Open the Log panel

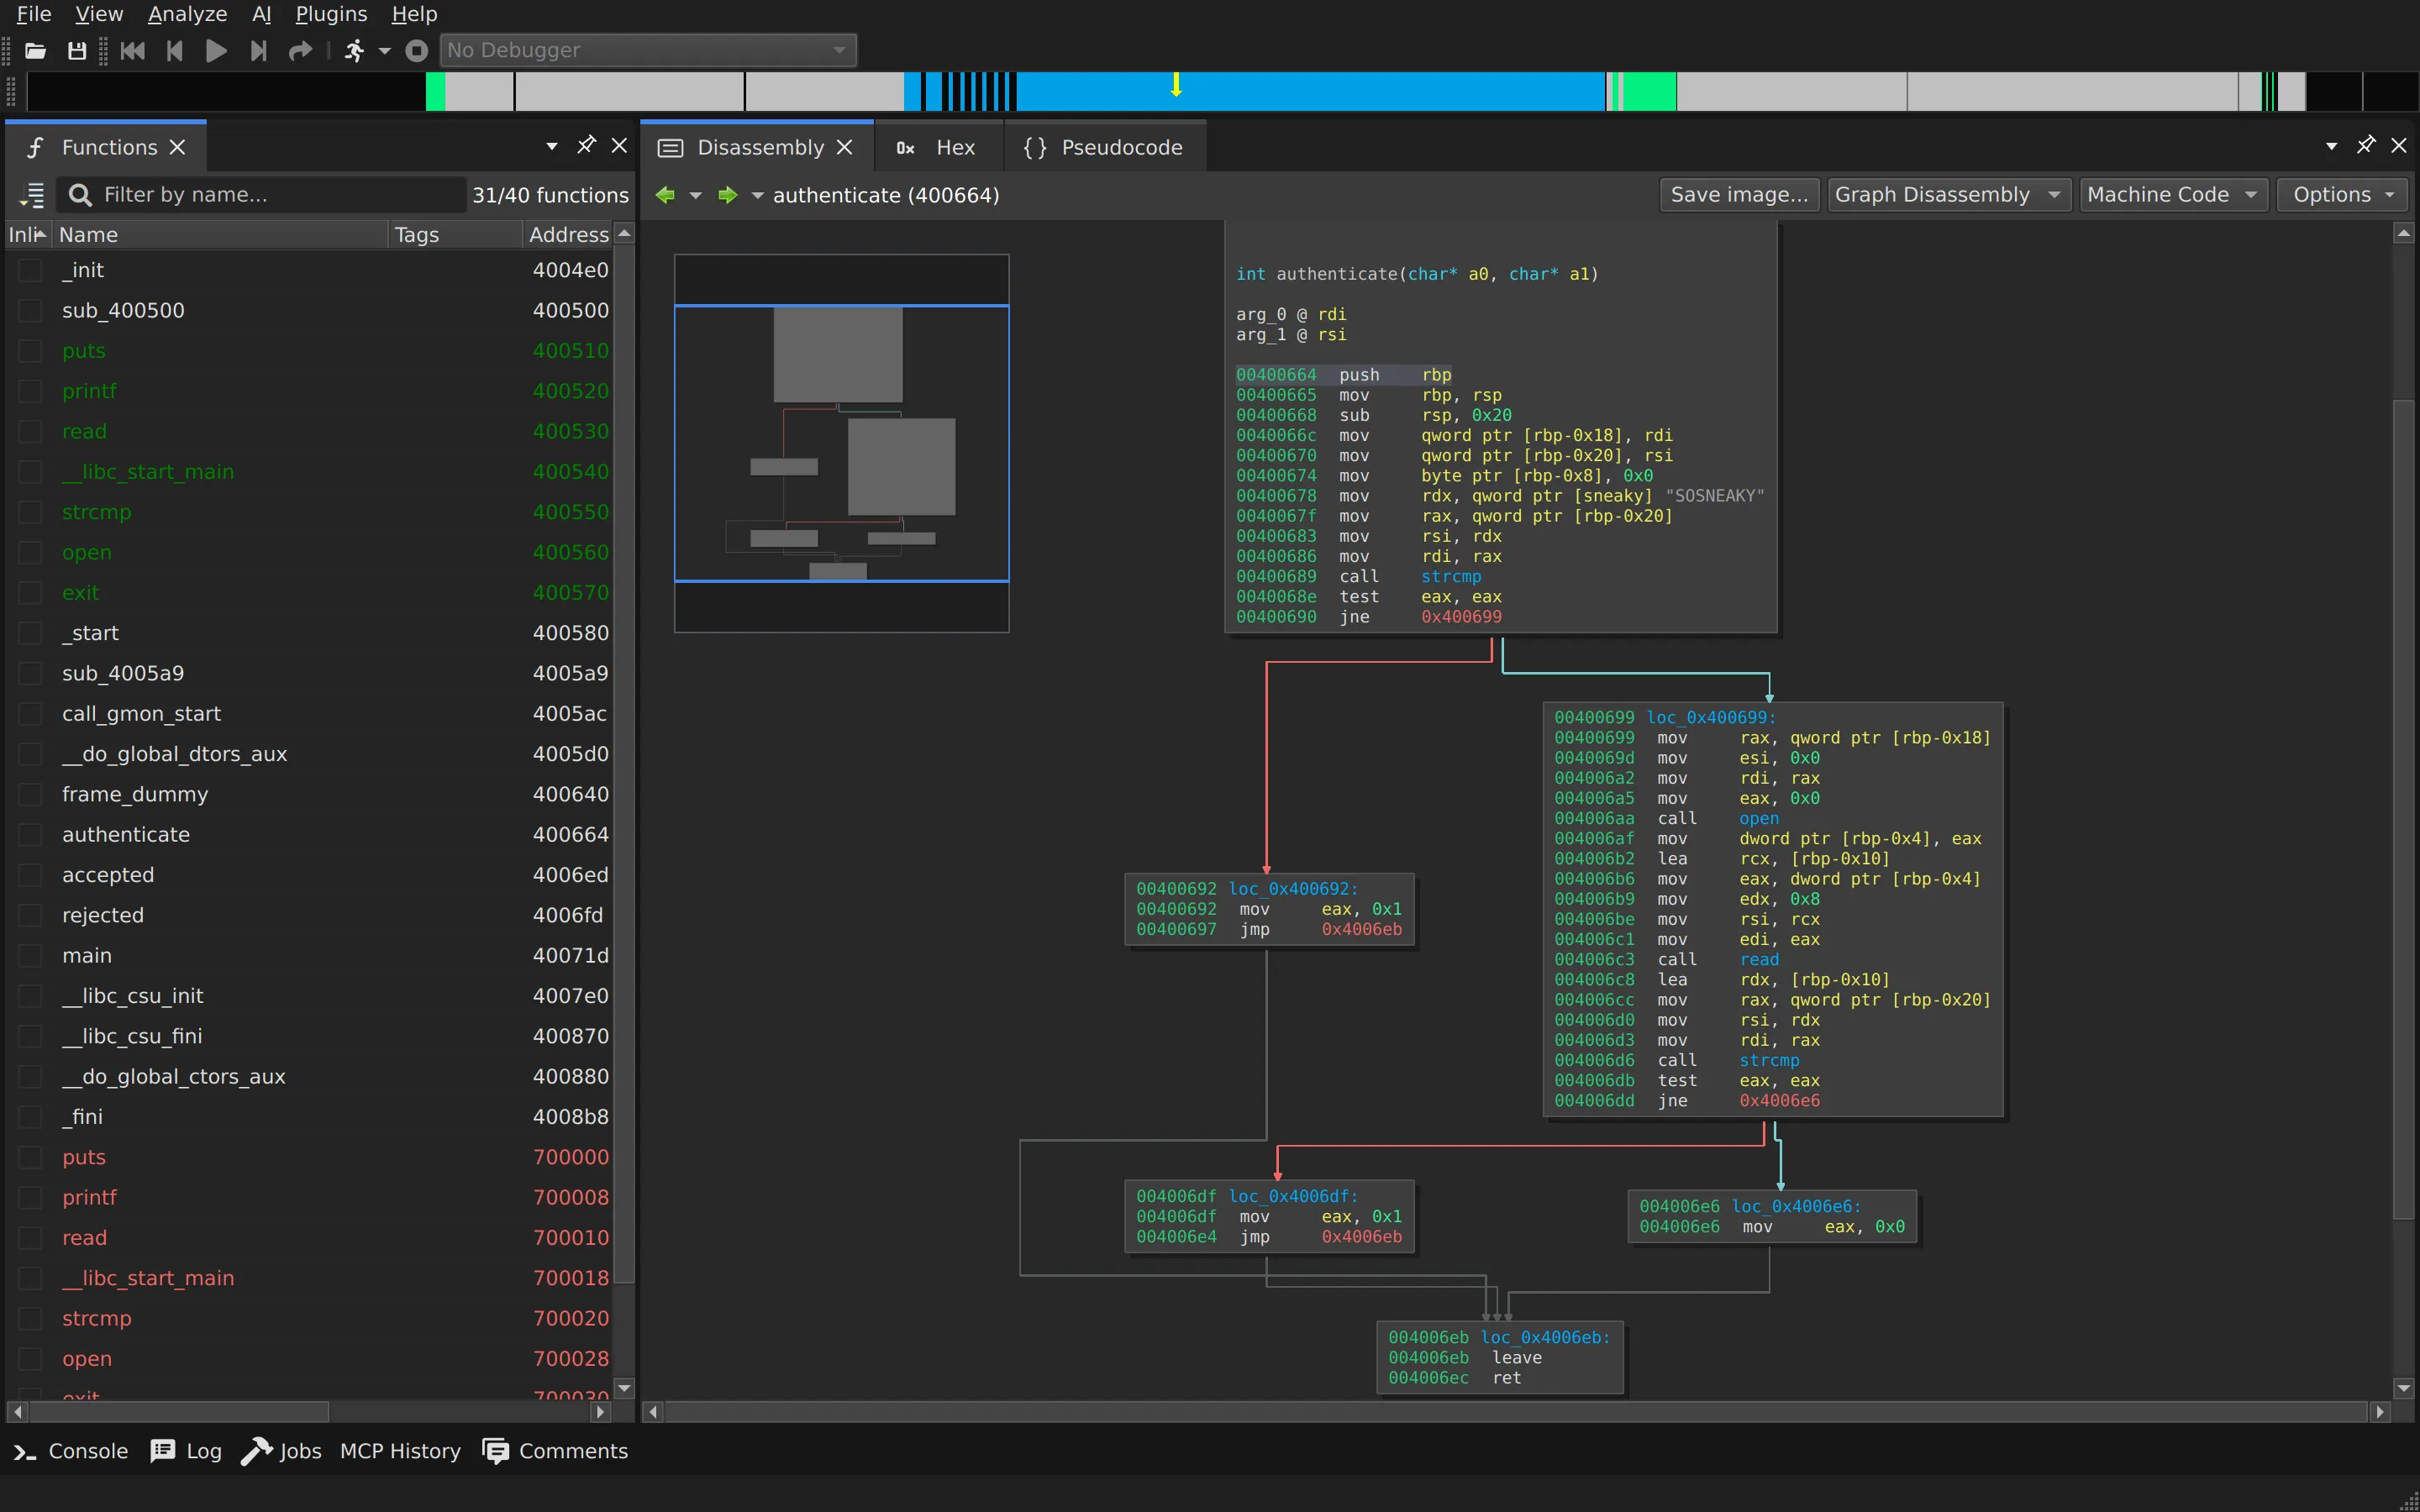(186, 1451)
